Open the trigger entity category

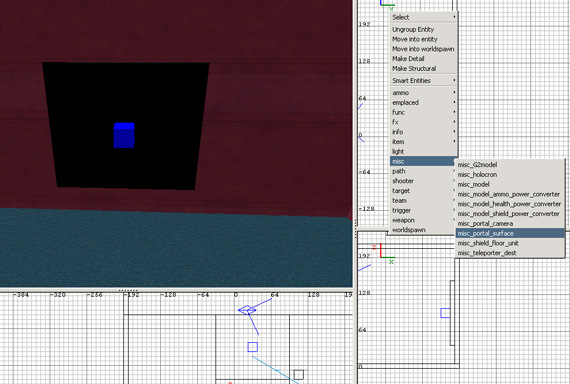(422, 211)
